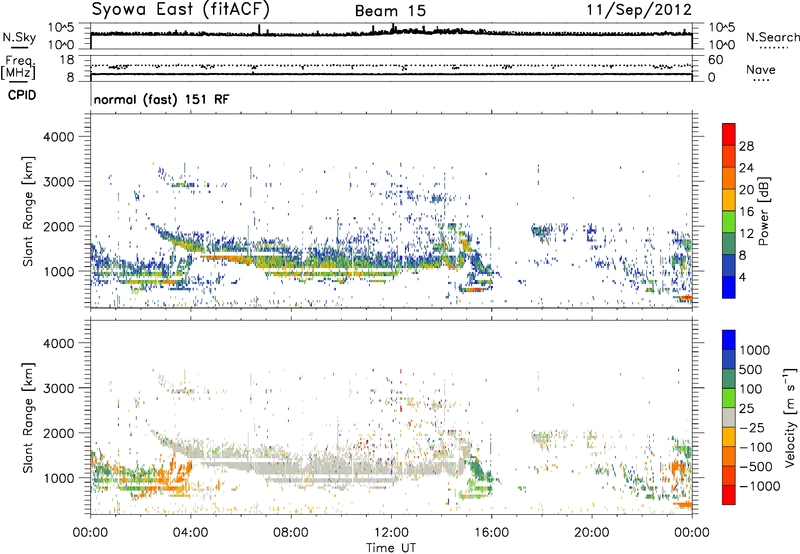
Task: Click the "-25" label on Velocity color bar
Action: coord(752,428)
